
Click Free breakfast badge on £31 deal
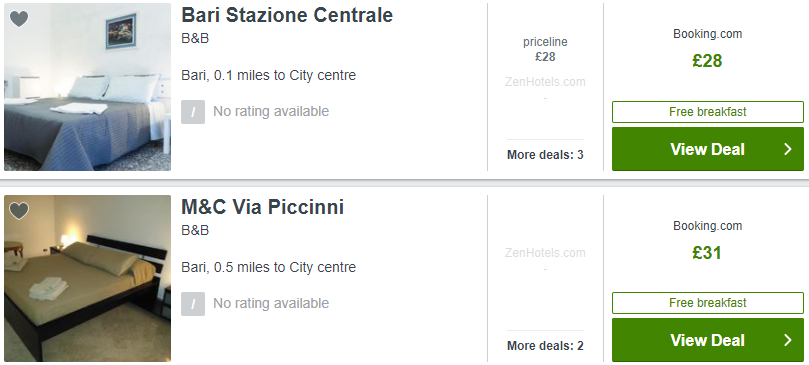click(x=708, y=303)
